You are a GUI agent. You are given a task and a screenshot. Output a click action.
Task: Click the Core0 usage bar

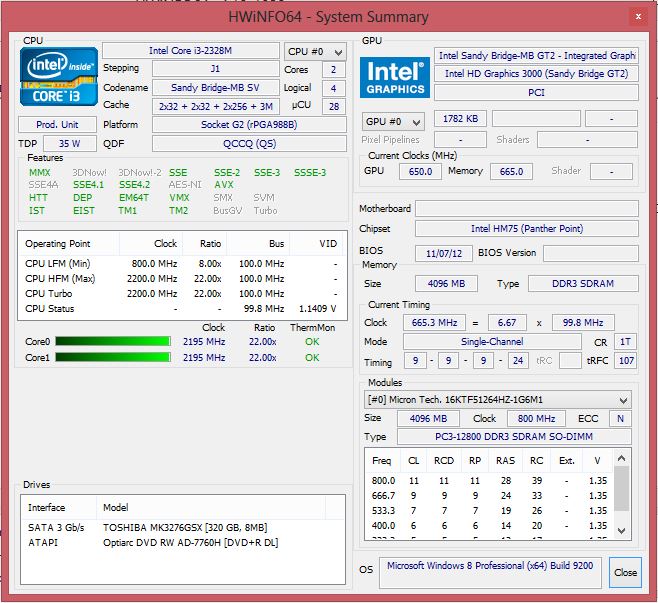point(113,342)
